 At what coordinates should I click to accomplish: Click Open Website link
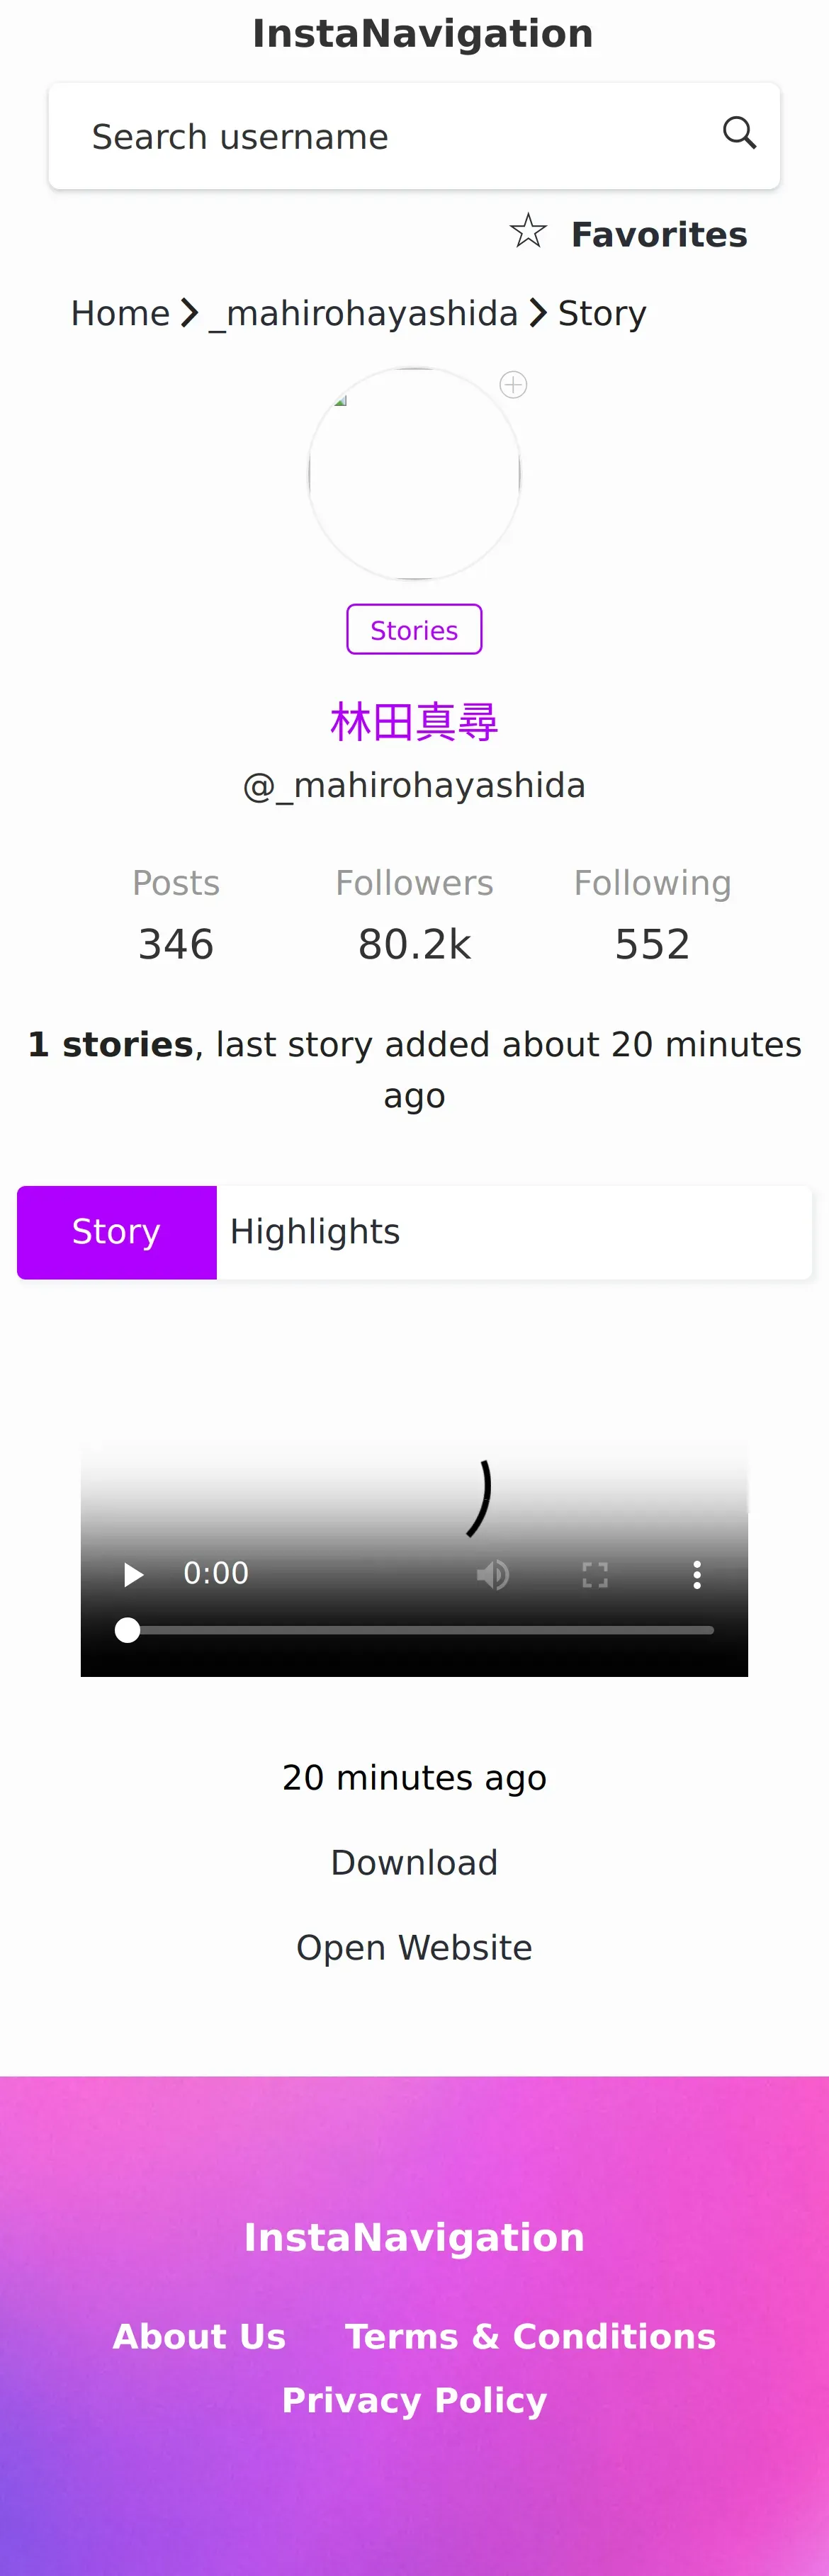coord(414,1947)
